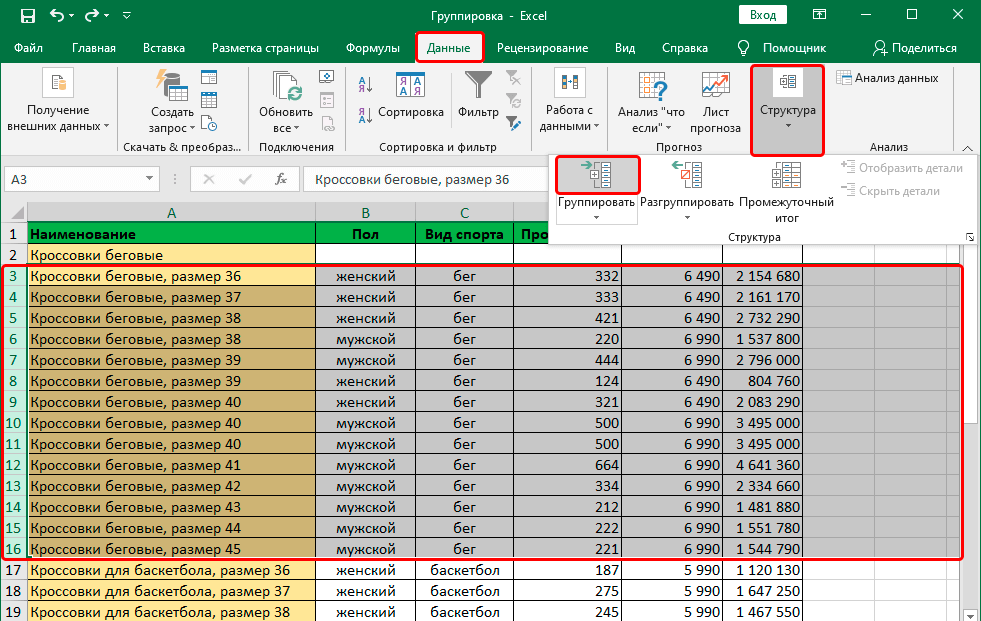Click the Промежуточный итог (Subtotal) icon
The image size is (981, 621).
pyautogui.click(x=786, y=176)
